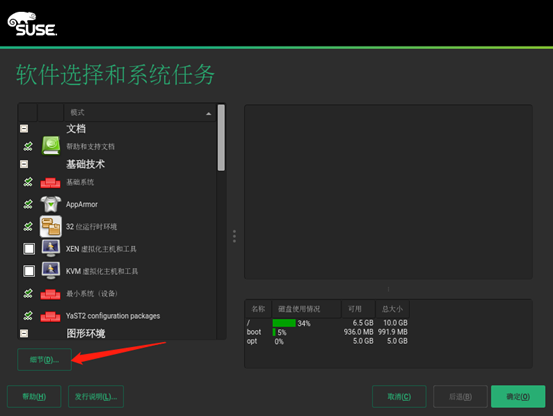Select the AppArmor pattern row
553x416 pixels.
pos(117,204)
